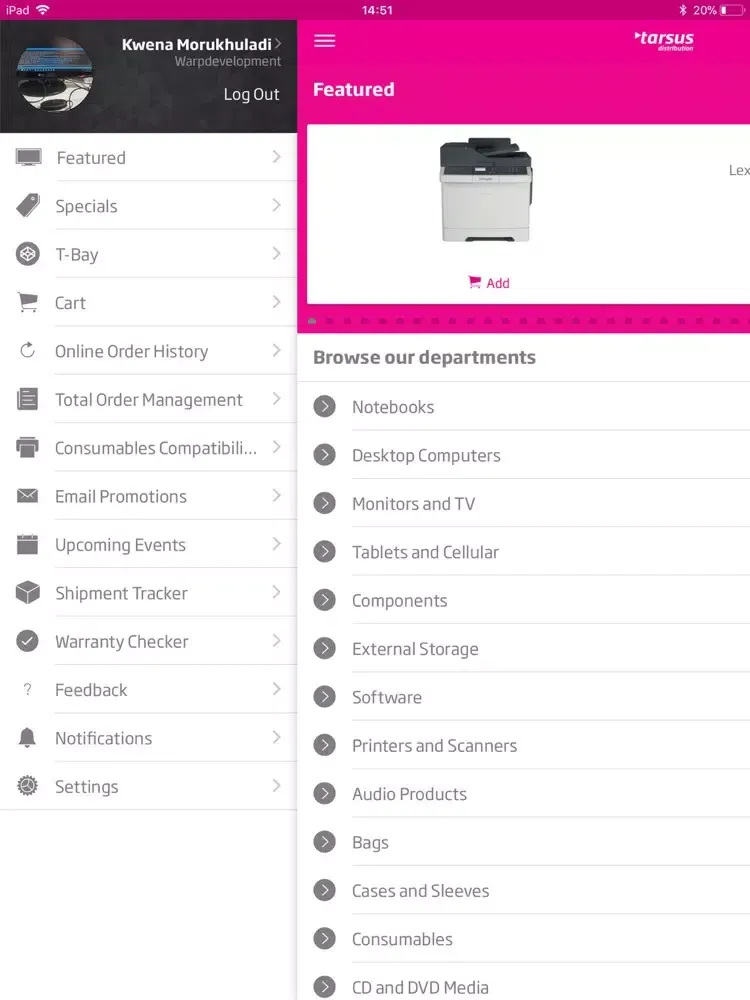Click the hamburger menu icon
750x1000 pixels.
click(325, 41)
